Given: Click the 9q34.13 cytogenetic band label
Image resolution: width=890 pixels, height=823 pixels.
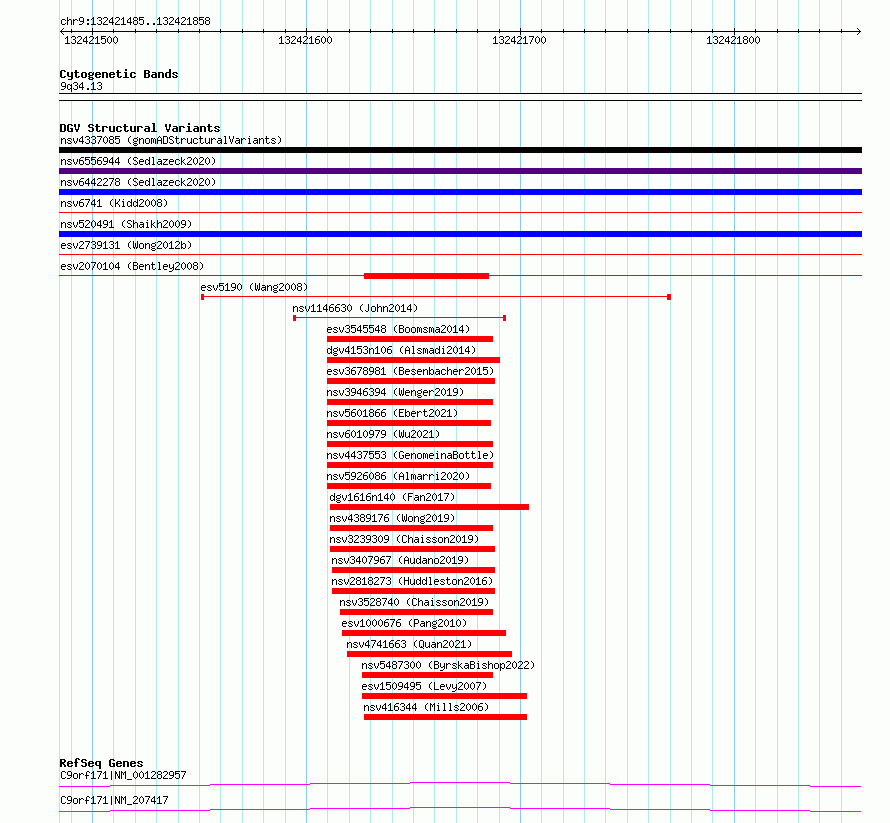Looking at the screenshot, I should [81, 86].
